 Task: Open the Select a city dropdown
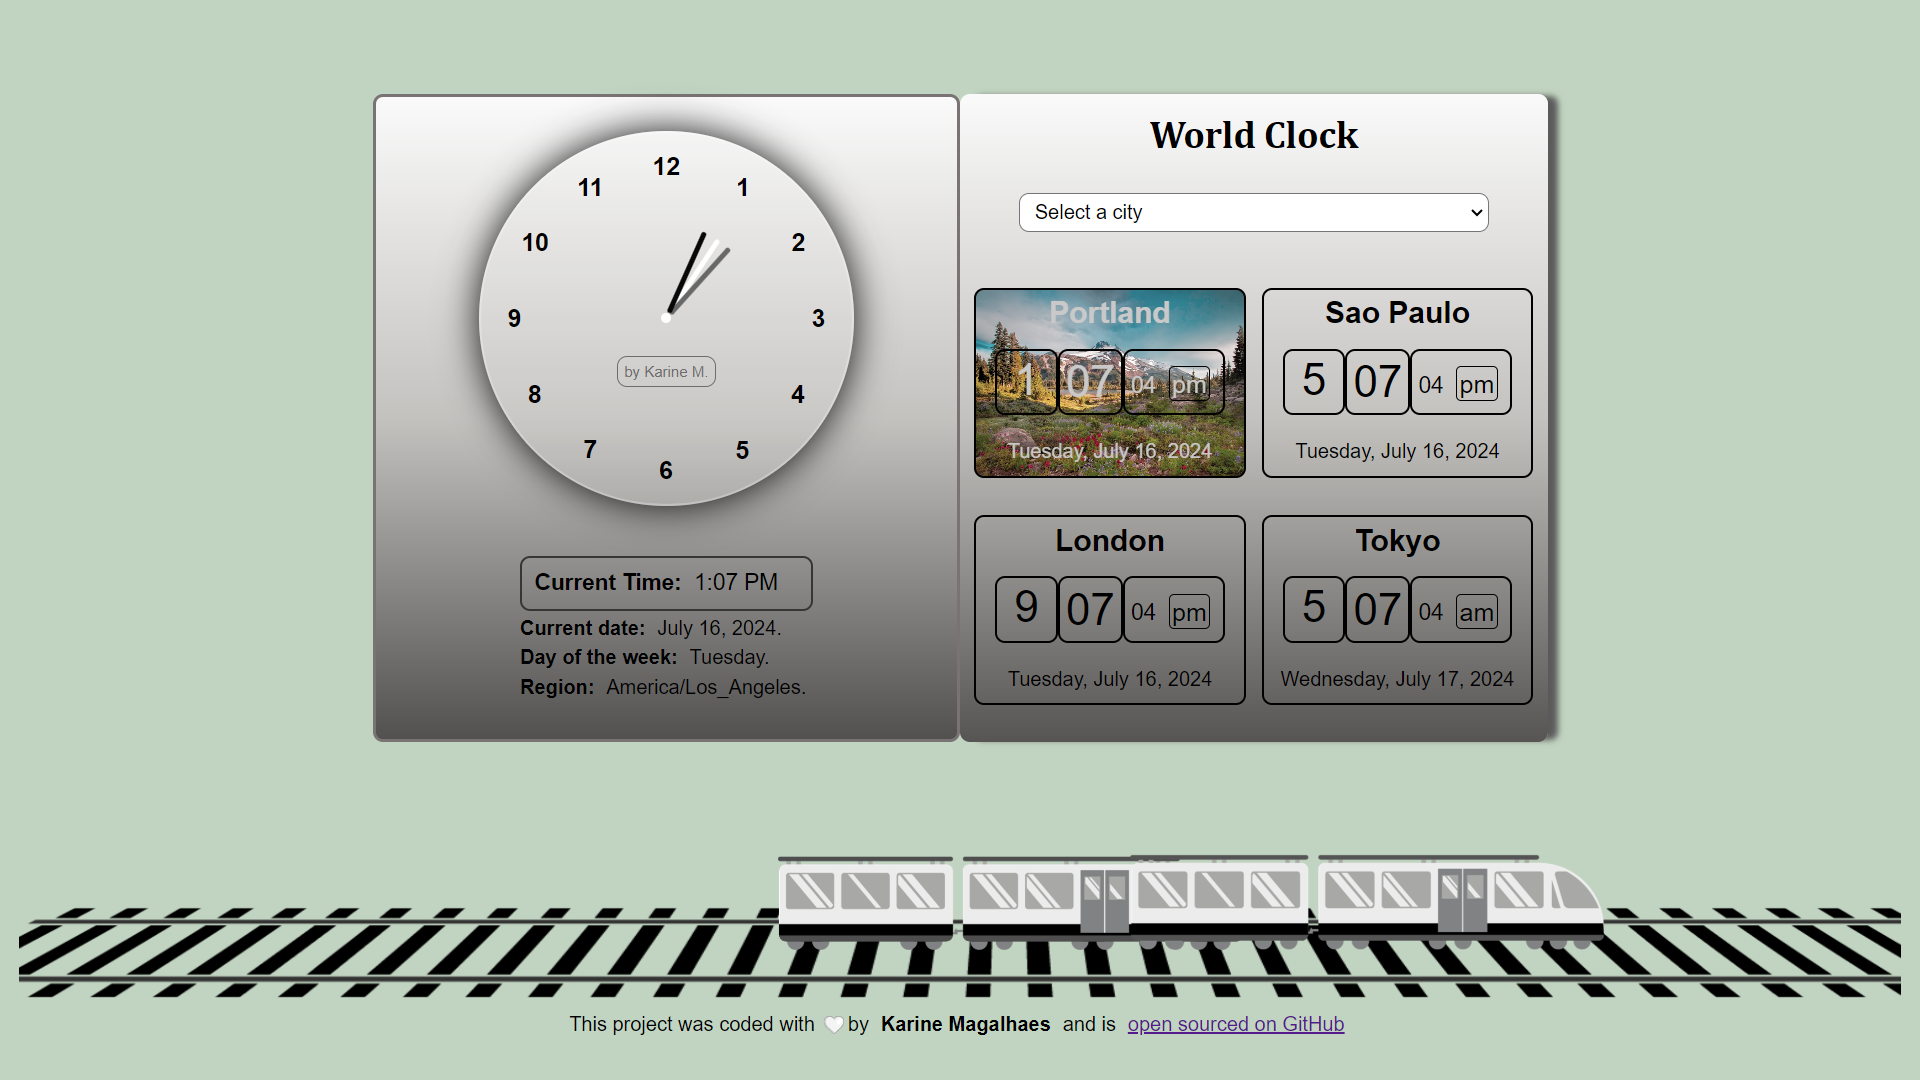[x=1253, y=212]
